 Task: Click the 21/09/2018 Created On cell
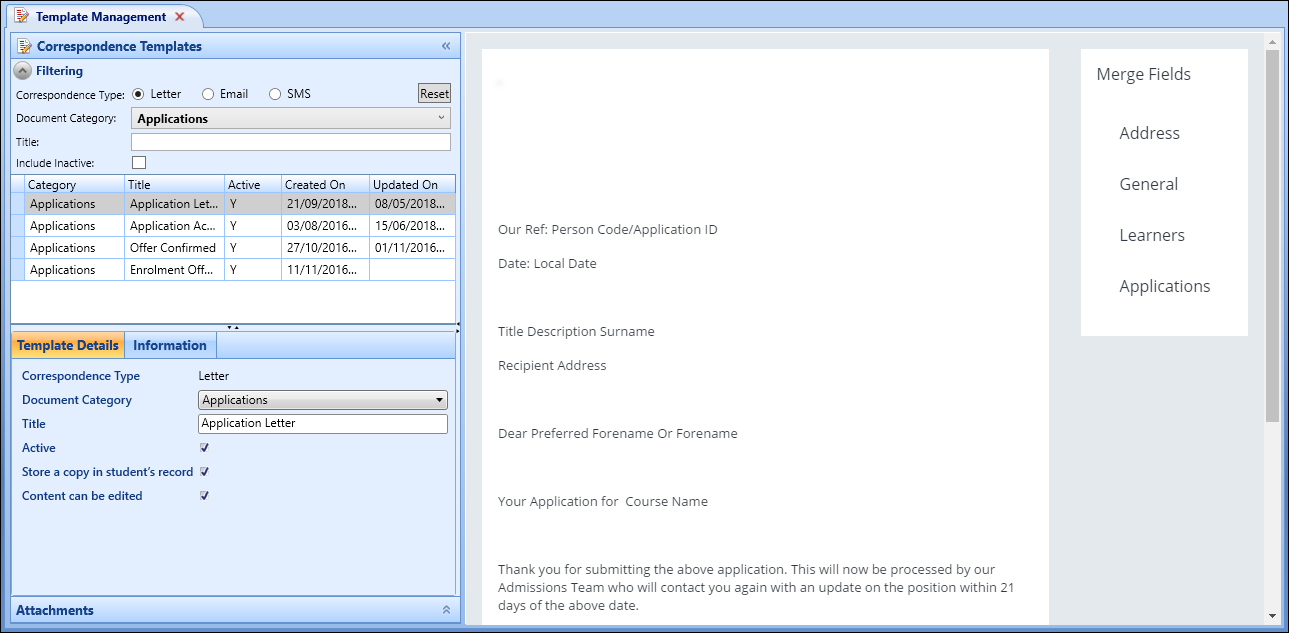[x=325, y=204]
